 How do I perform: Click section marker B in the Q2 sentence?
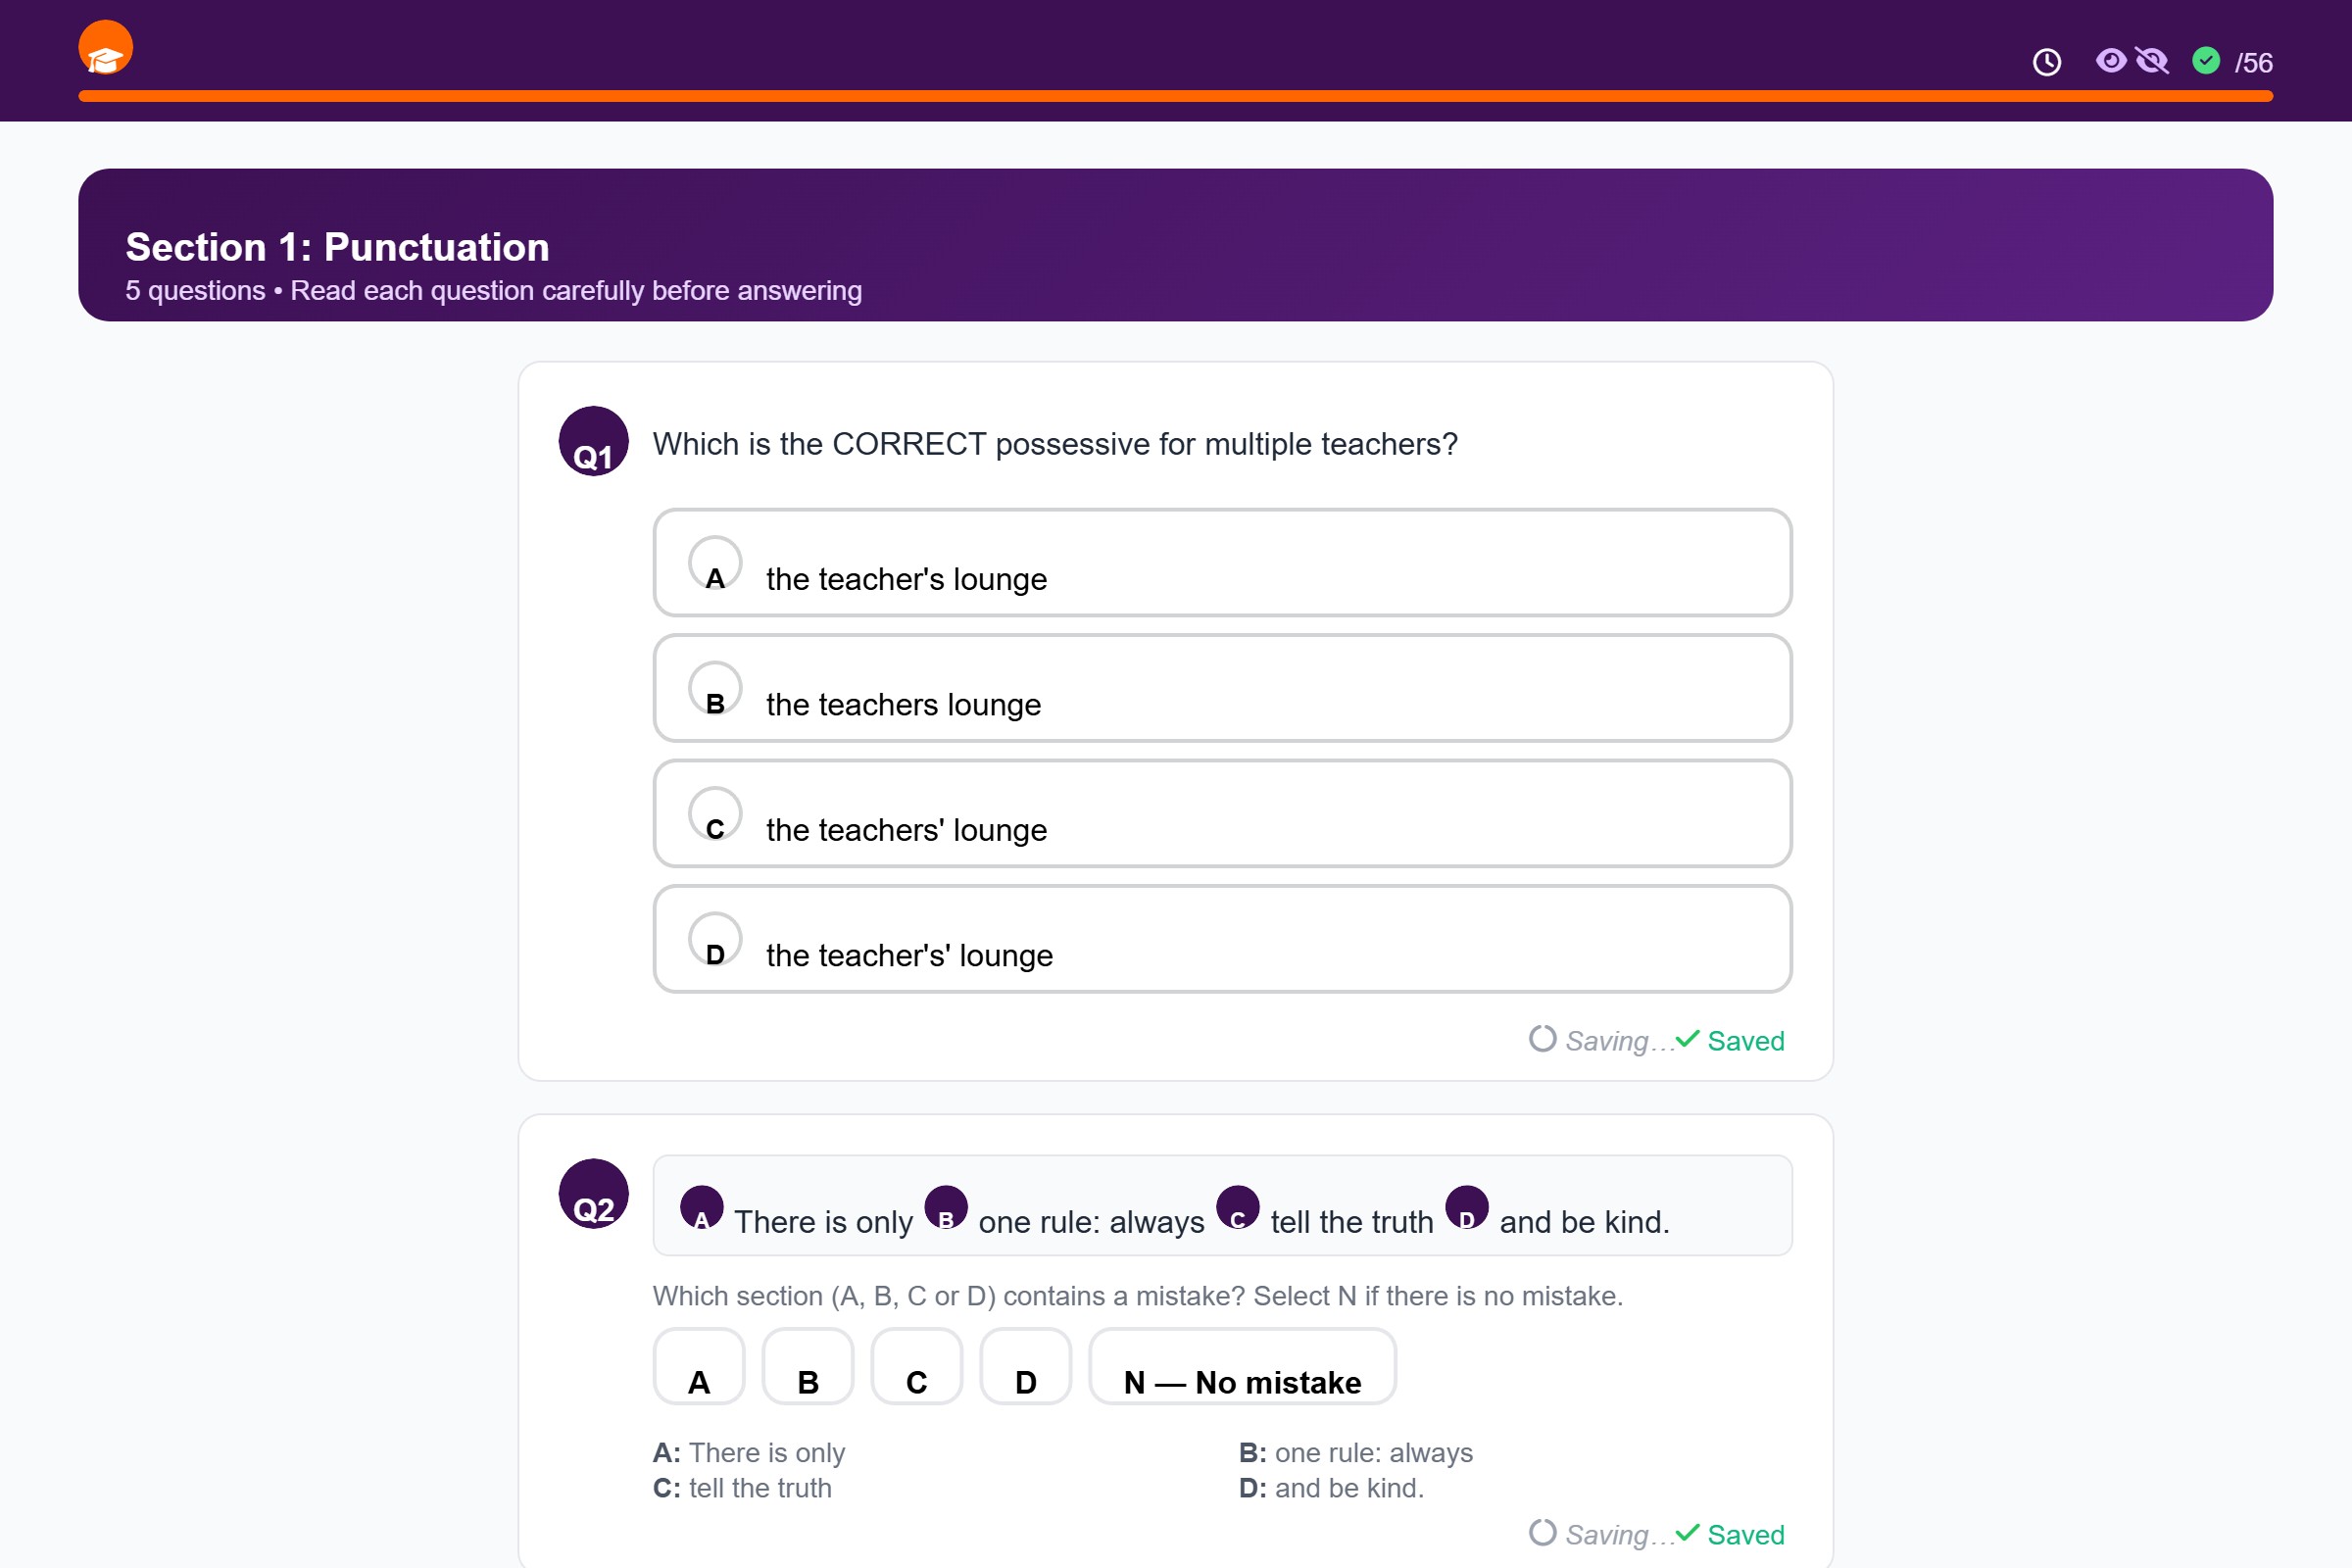click(x=945, y=1207)
